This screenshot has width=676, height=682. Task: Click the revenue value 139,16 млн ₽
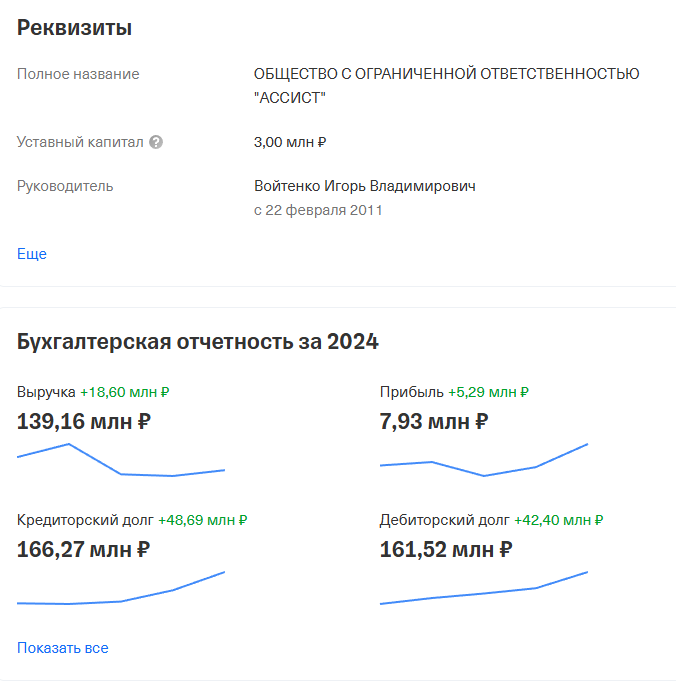pos(84,421)
